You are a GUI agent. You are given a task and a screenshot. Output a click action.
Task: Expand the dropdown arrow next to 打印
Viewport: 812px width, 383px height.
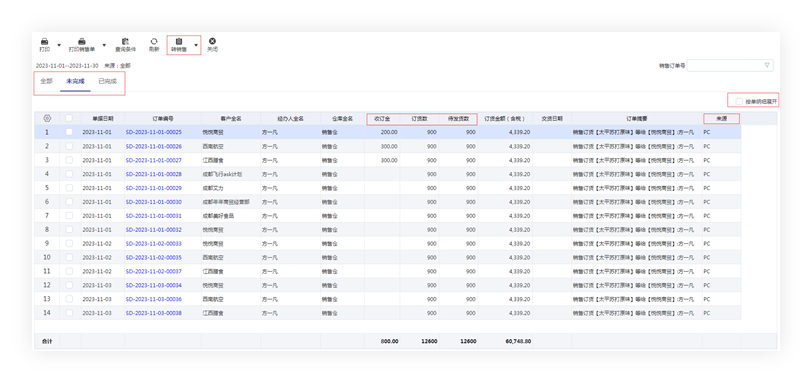[59, 46]
